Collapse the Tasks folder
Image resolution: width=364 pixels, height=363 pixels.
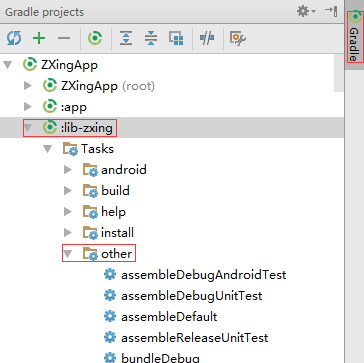[x=48, y=149]
